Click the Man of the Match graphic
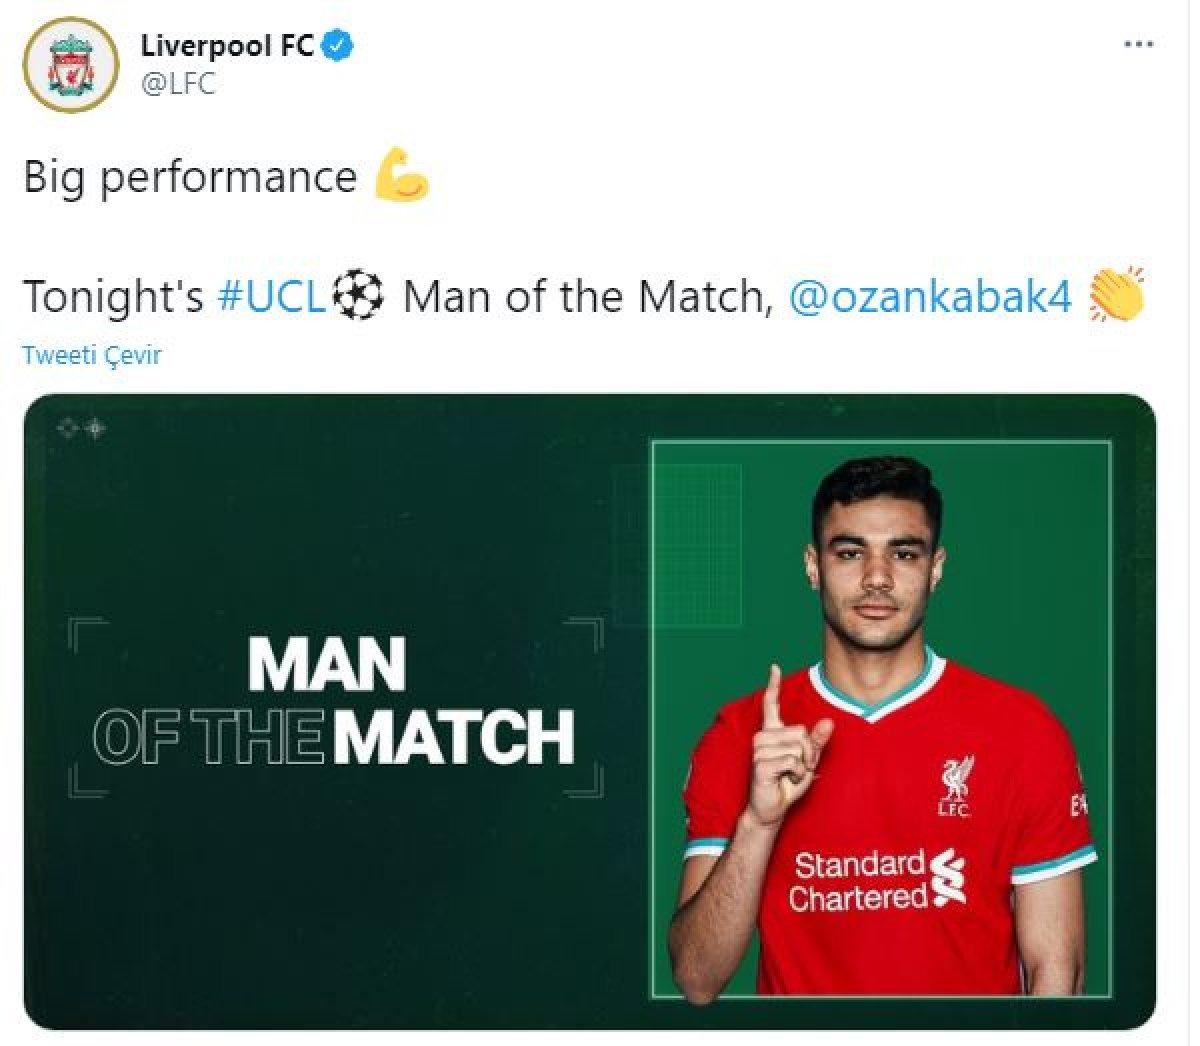This screenshot has width=1200, height=1046. pyautogui.click(x=600, y=715)
